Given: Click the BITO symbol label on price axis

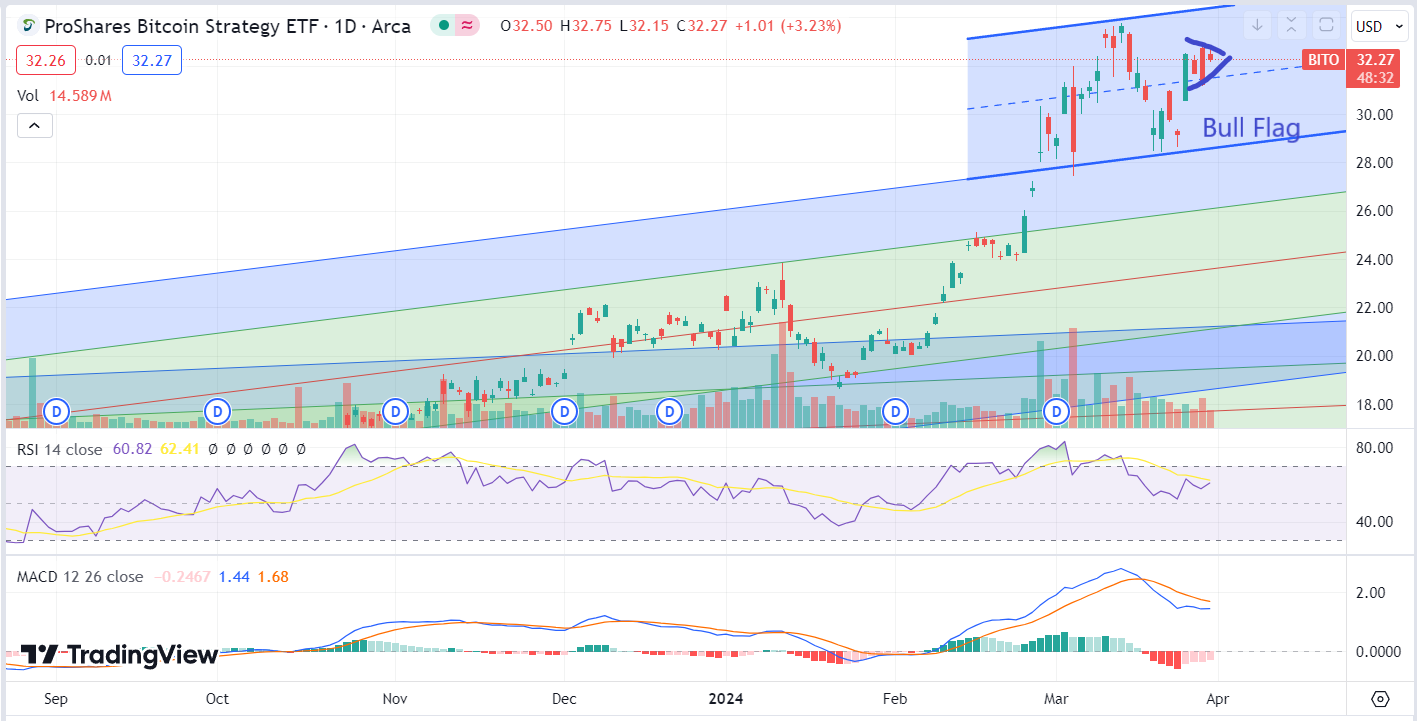Looking at the screenshot, I should [1324, 60].
